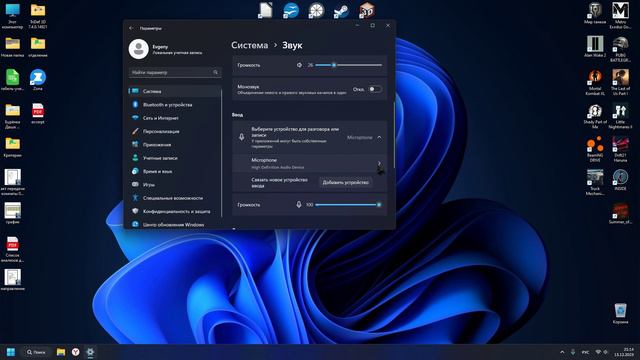Click the settings content scrollbar
Screen dimensions: 640x360
(x=394, y=135)
